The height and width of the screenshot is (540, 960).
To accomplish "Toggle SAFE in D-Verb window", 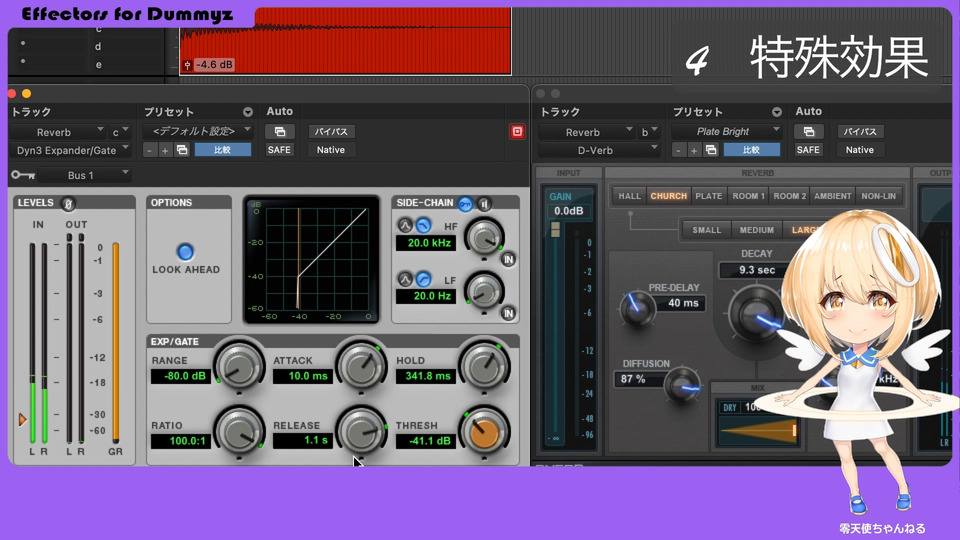I will point(808,150).
